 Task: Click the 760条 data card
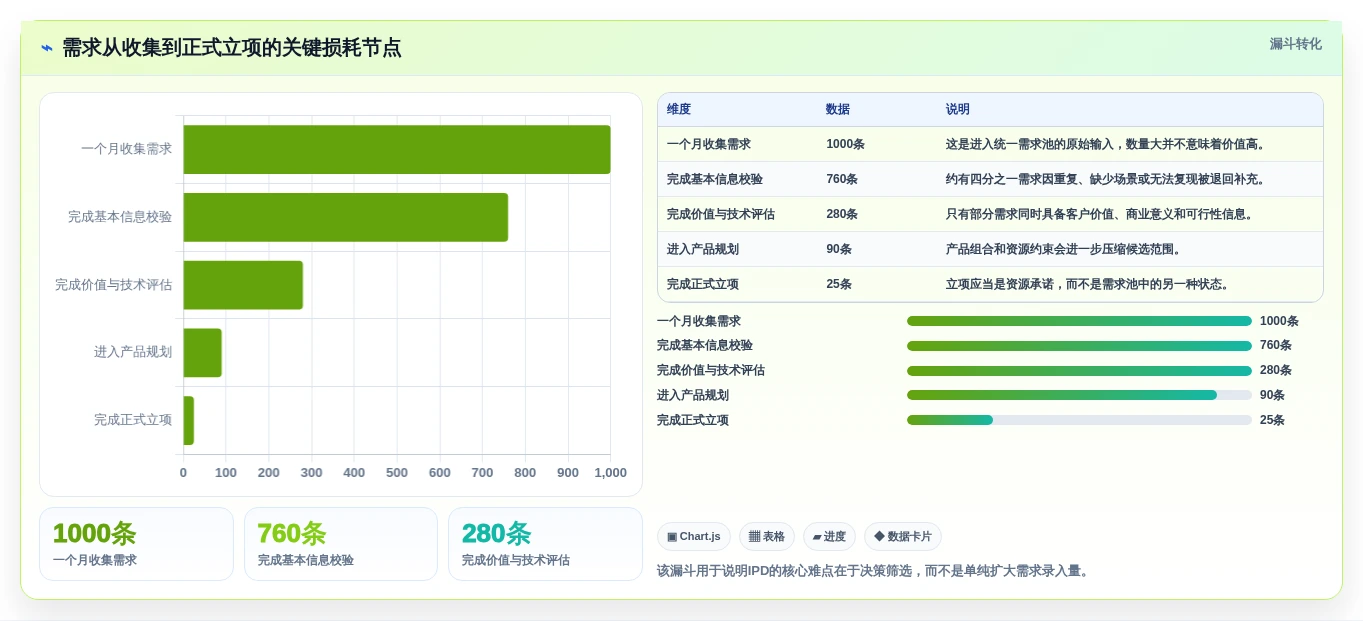pos(341,544)
